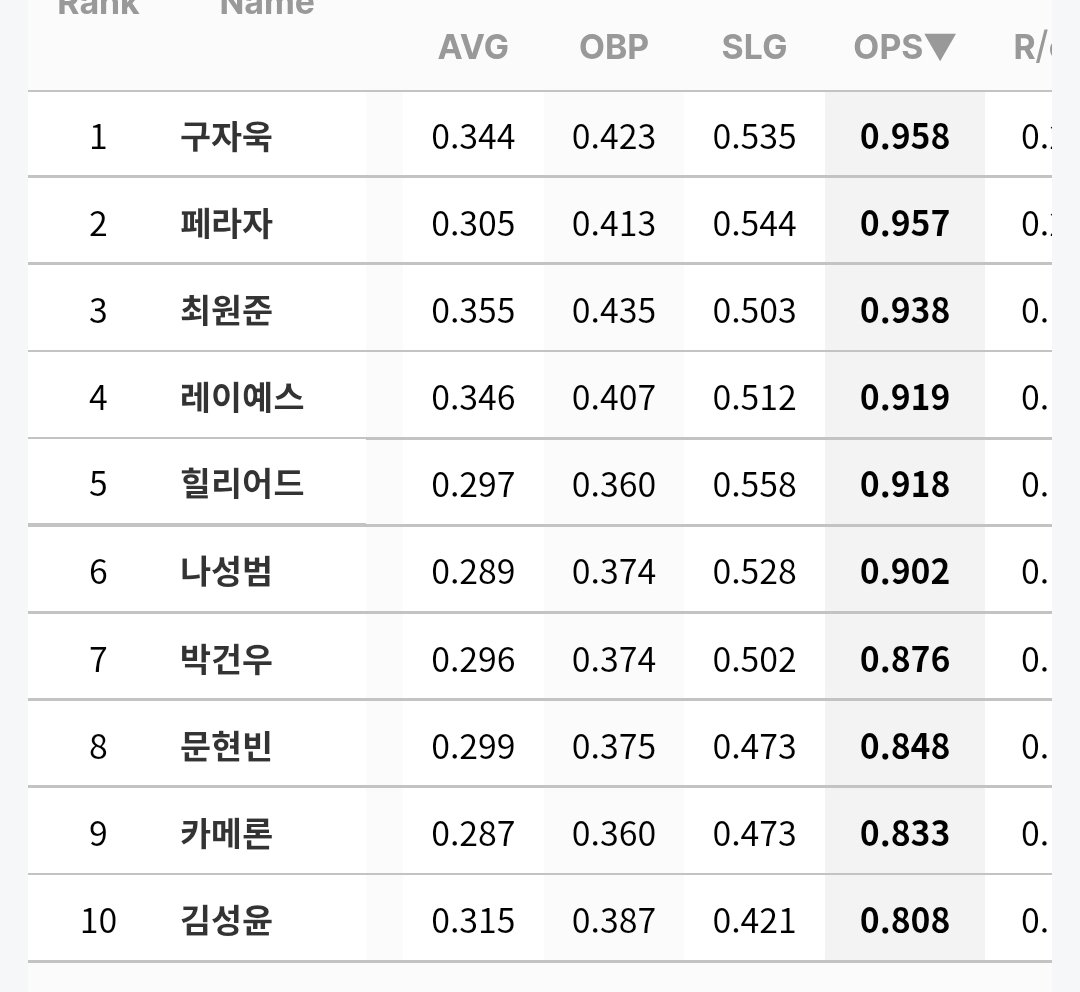
Task: Click player name 힐리어드
Action: tap(242, 484)
